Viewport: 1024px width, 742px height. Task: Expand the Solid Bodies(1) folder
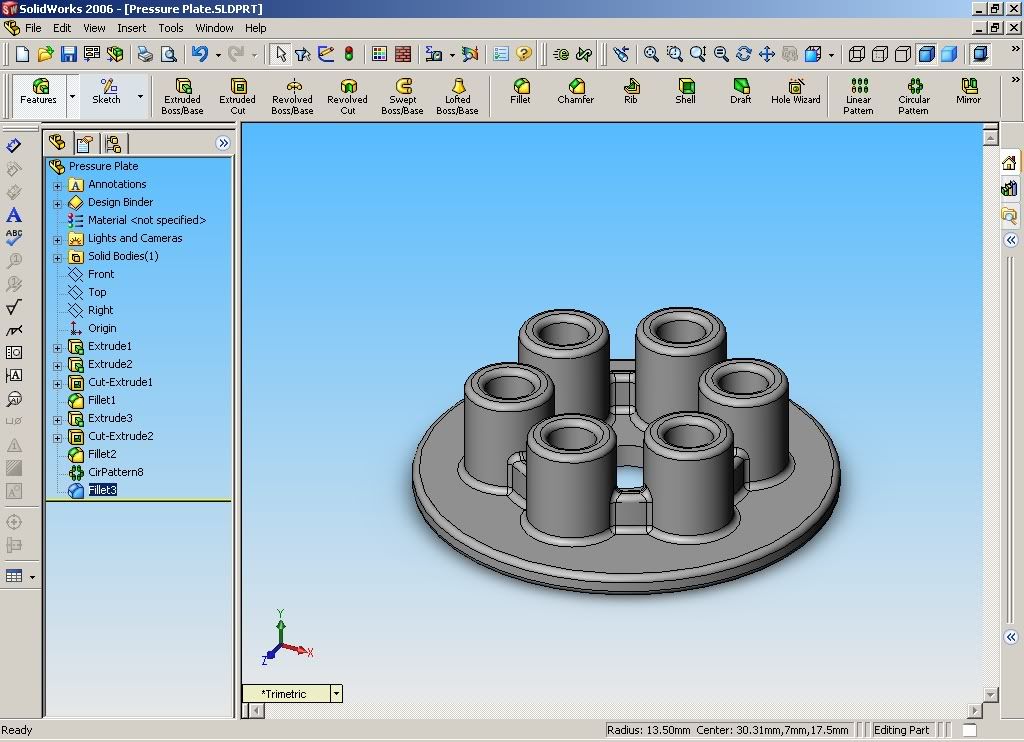pos(57,257)
